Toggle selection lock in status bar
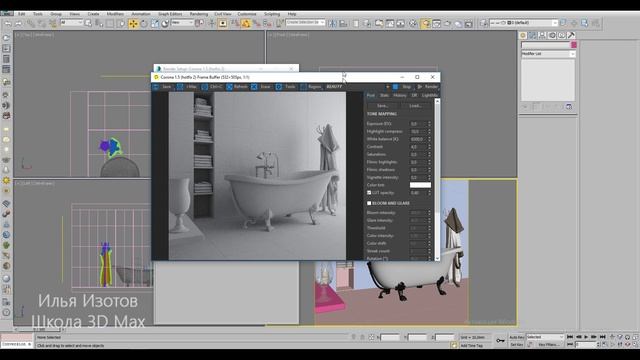Viewport: 640px width, 360px height. pyautogui.click(x=362, y=337)
